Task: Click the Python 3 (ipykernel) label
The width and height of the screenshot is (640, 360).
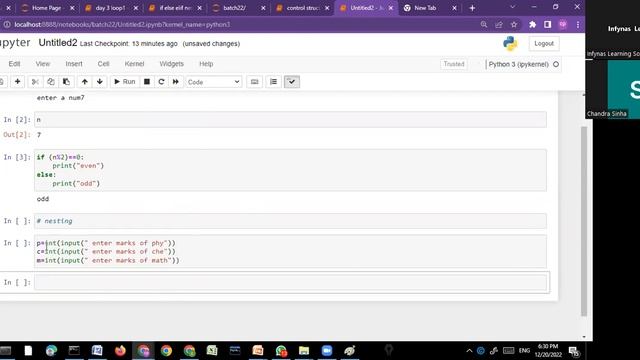Action: tap(518, 64)
